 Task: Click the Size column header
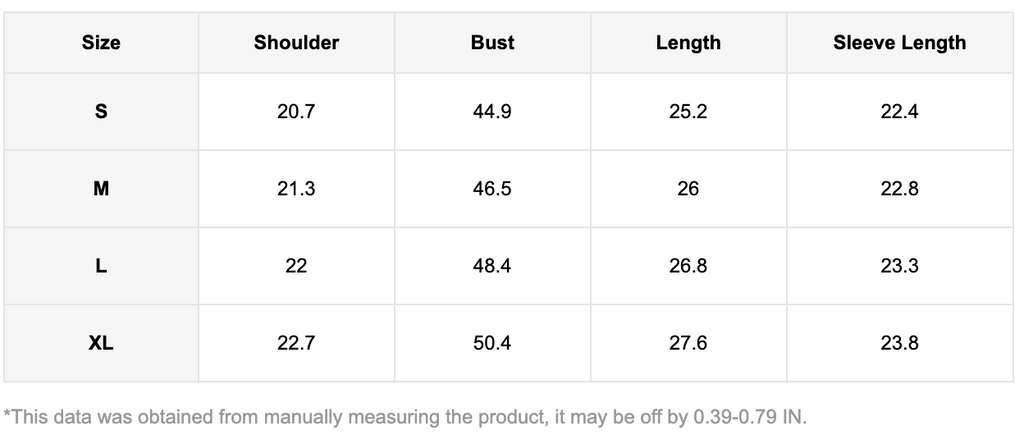click(x=101, y=42)
